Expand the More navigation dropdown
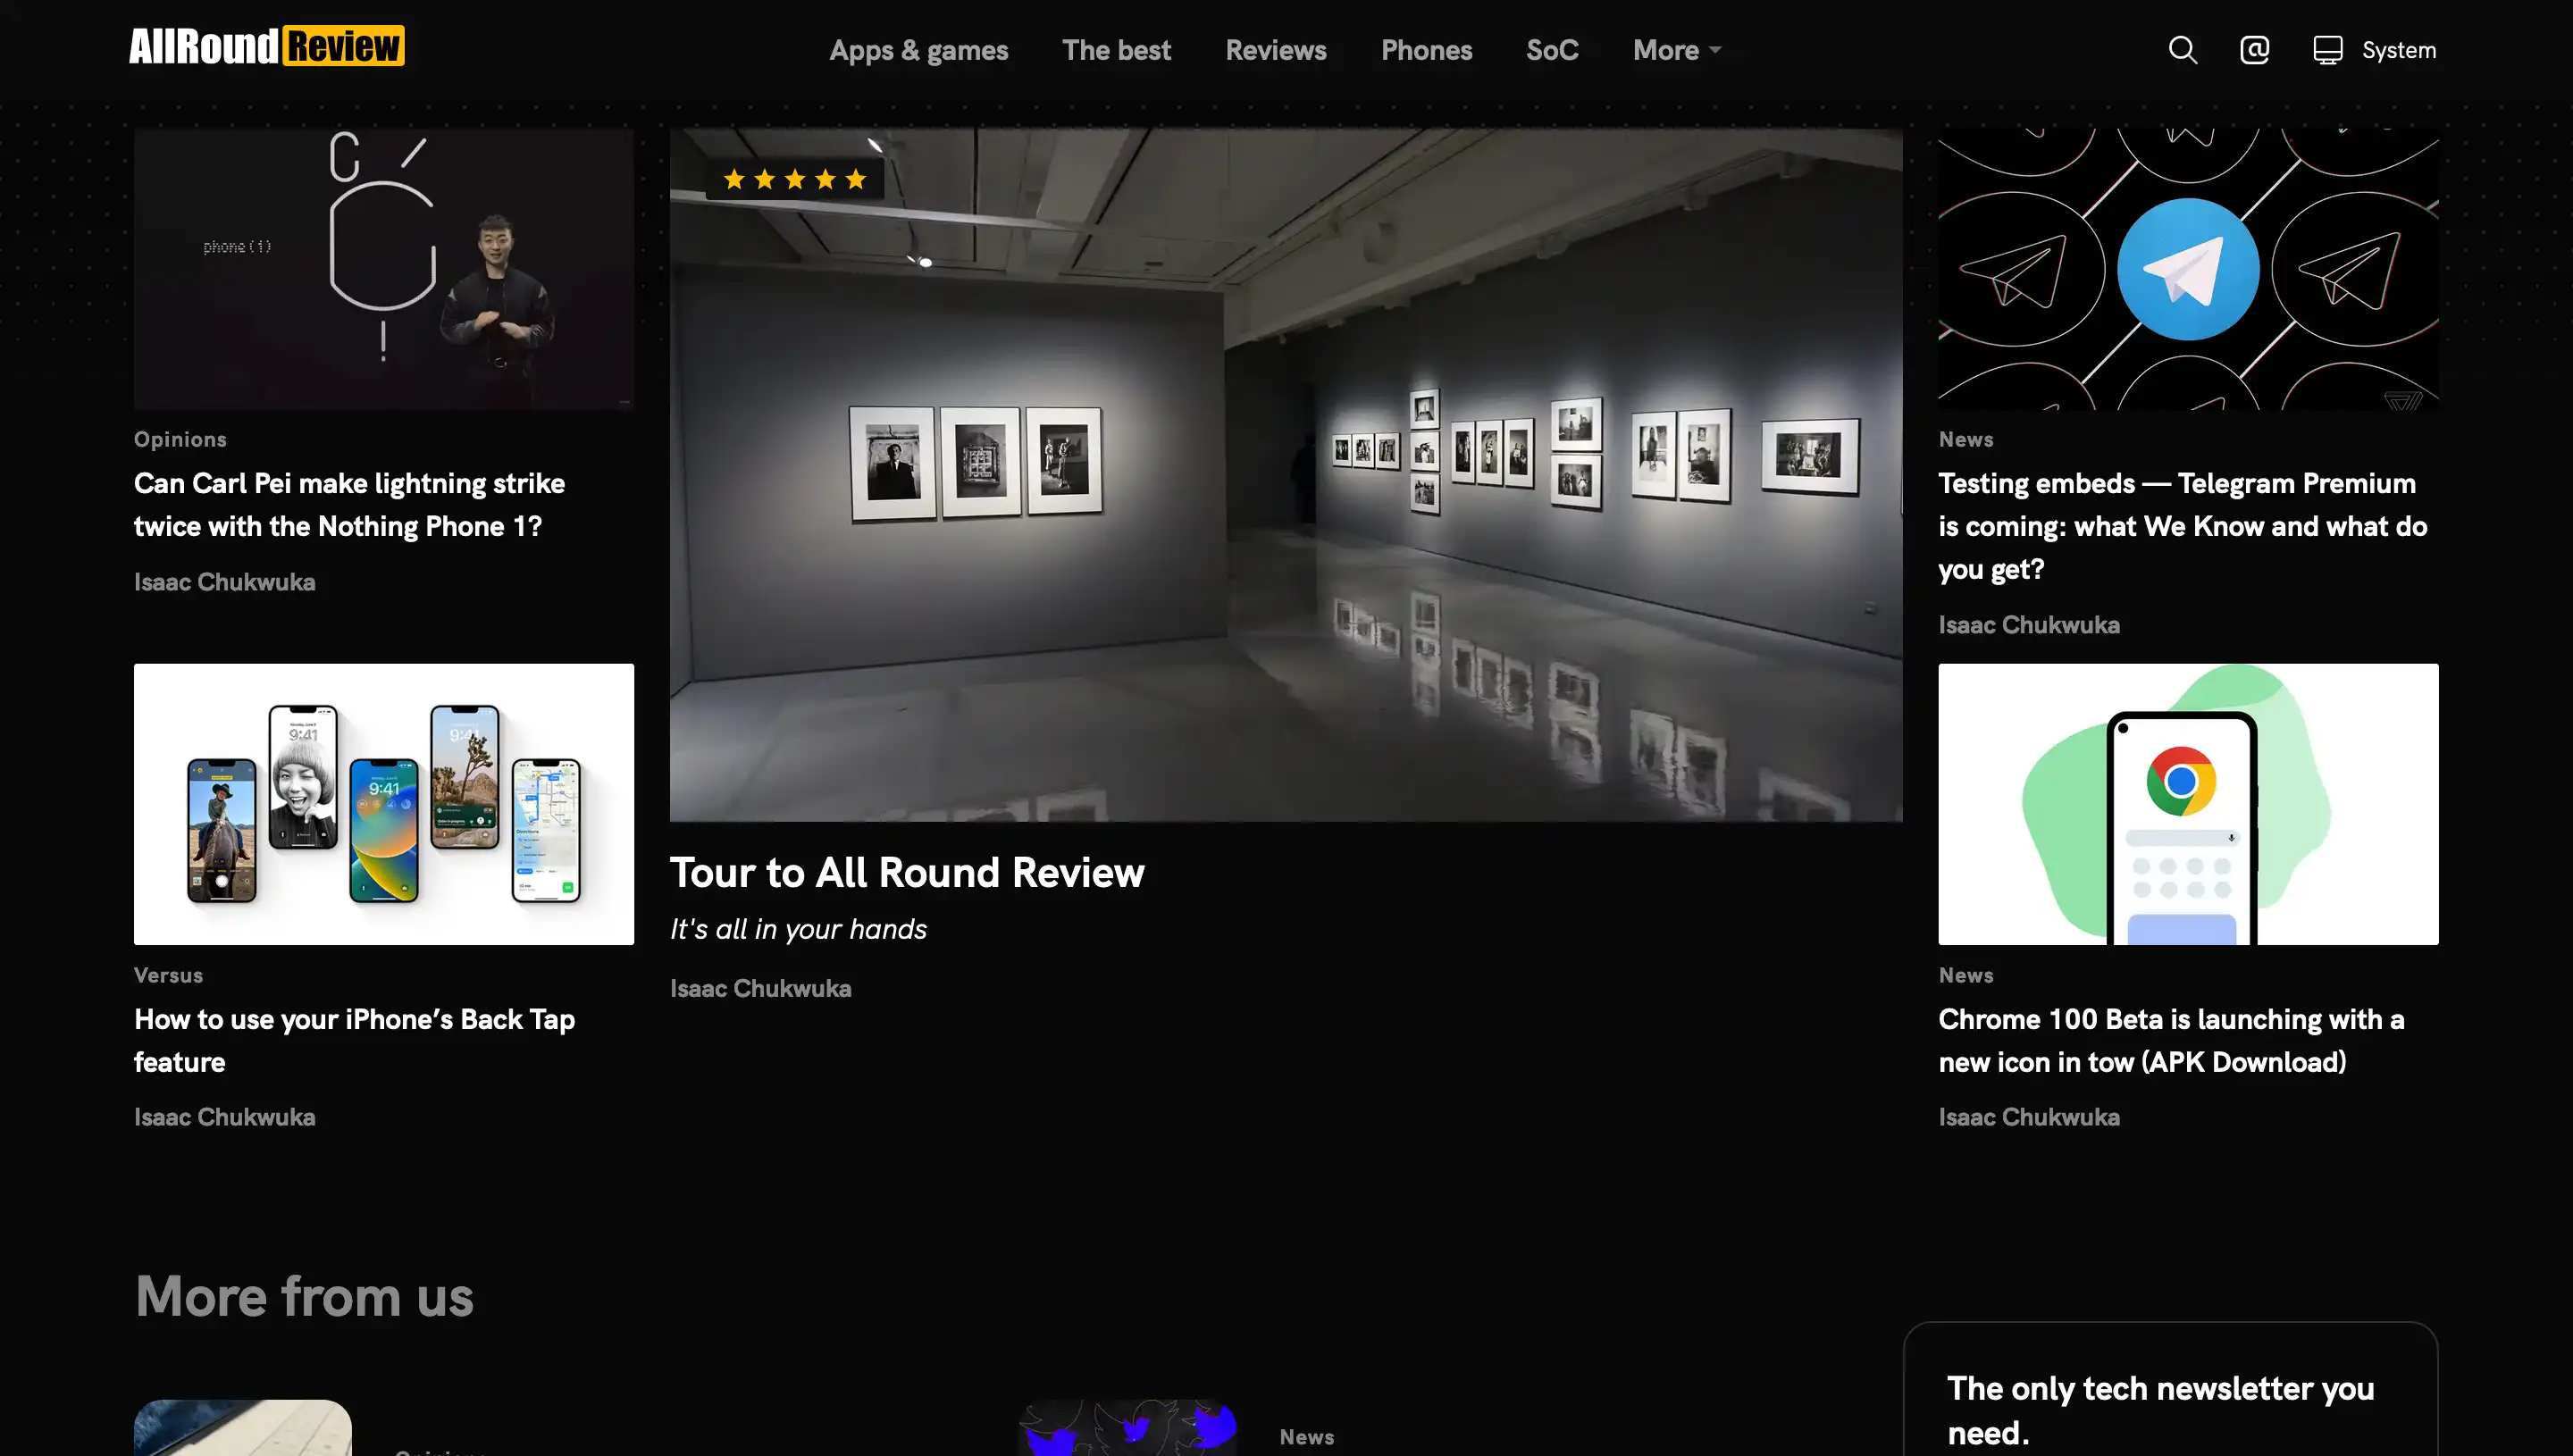The height and width of the screenshot is (1456, 2573). pos(1675,49)
